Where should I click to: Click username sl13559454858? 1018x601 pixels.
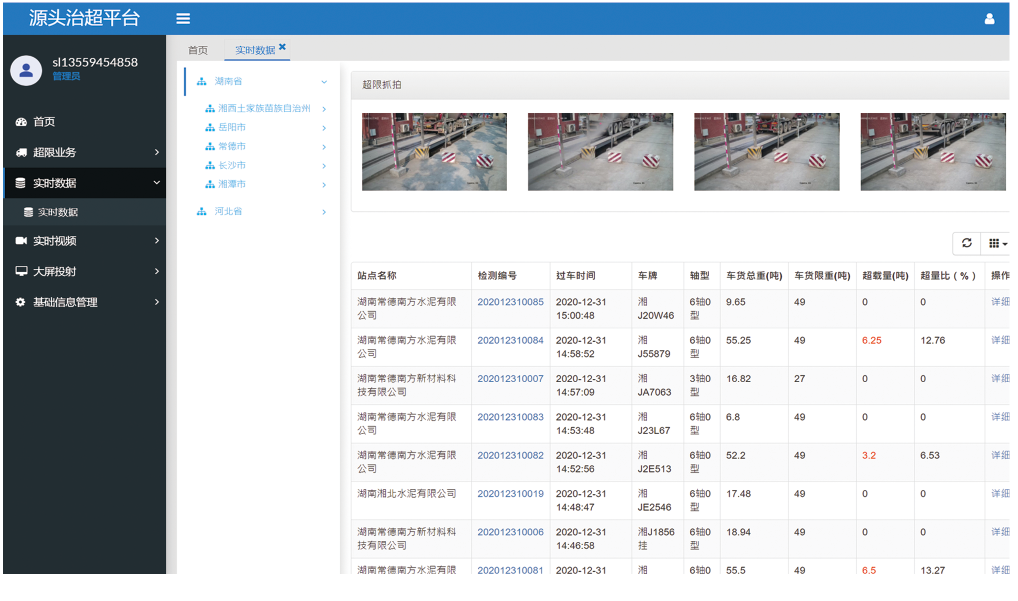tap(95, 62)
